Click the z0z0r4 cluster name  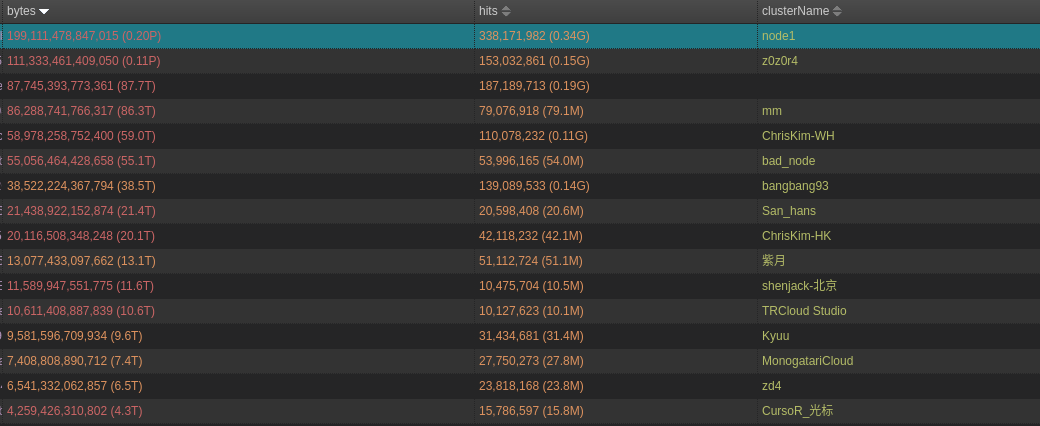[x=780, y=61]
